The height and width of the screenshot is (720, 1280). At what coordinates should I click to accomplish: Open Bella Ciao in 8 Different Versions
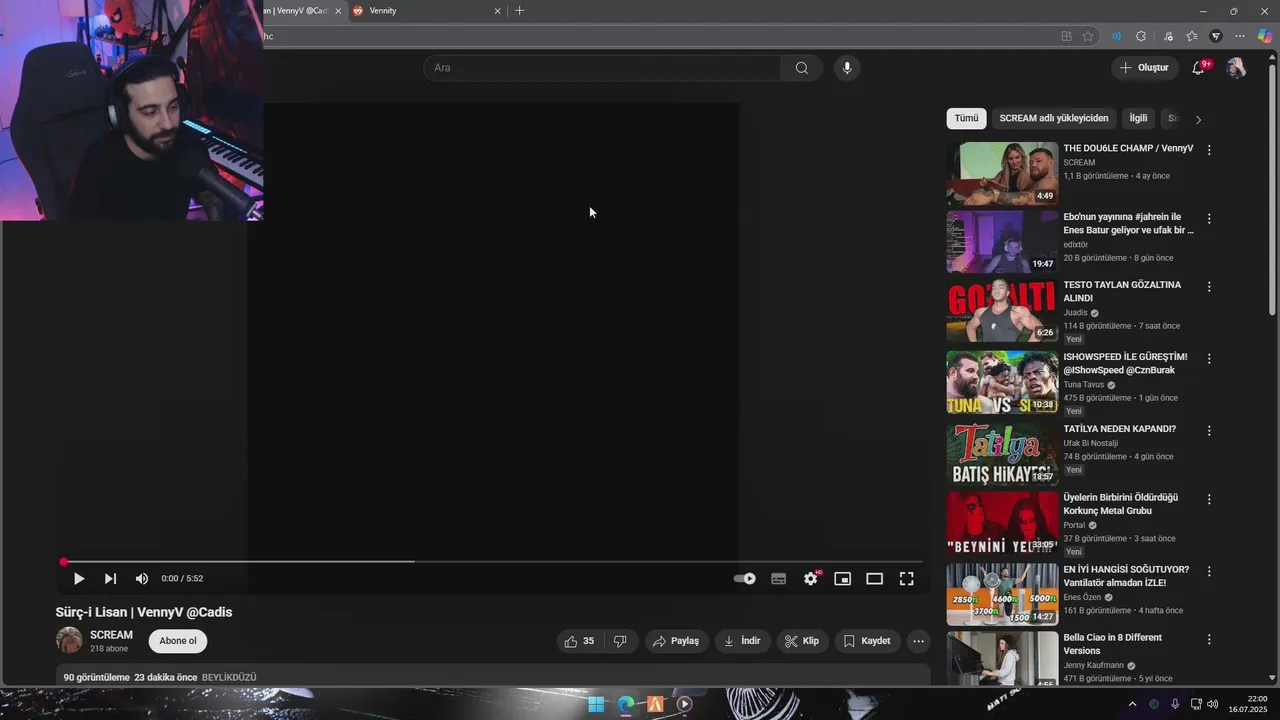pos(1112,644)
